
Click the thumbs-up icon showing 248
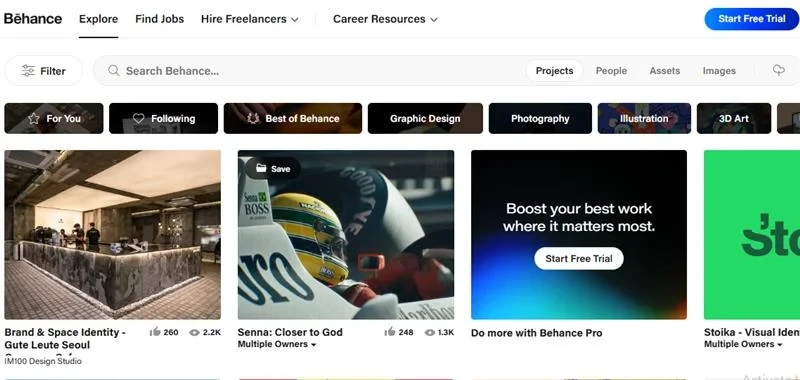[x=390, y=332]
